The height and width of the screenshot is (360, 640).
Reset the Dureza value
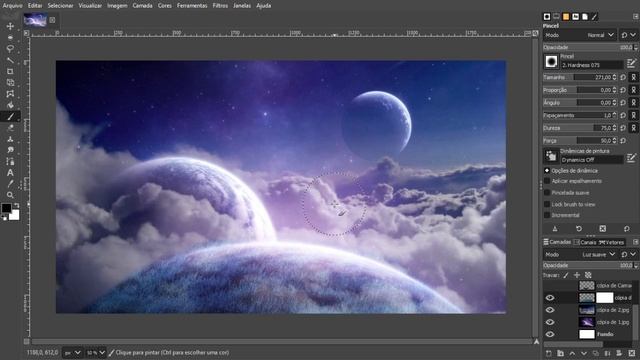coord(623,128)
